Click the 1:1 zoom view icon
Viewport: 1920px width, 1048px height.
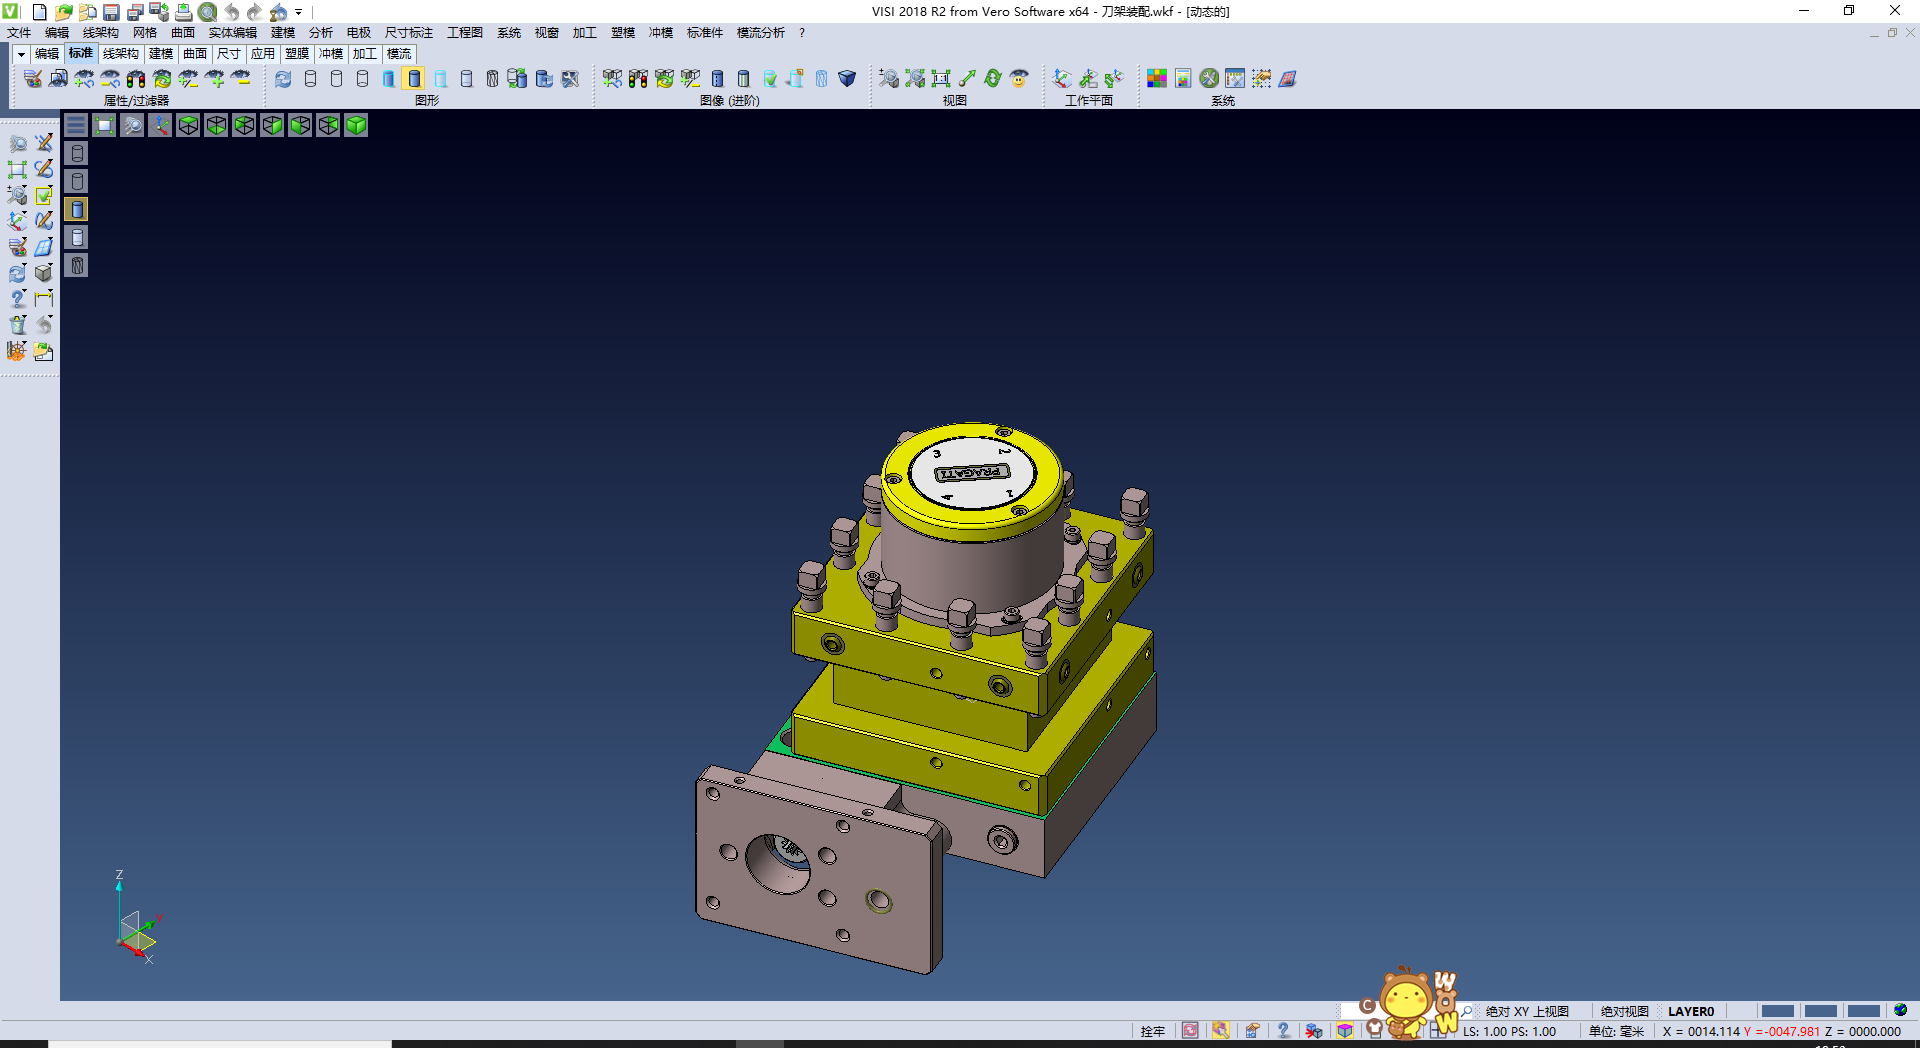941,78
